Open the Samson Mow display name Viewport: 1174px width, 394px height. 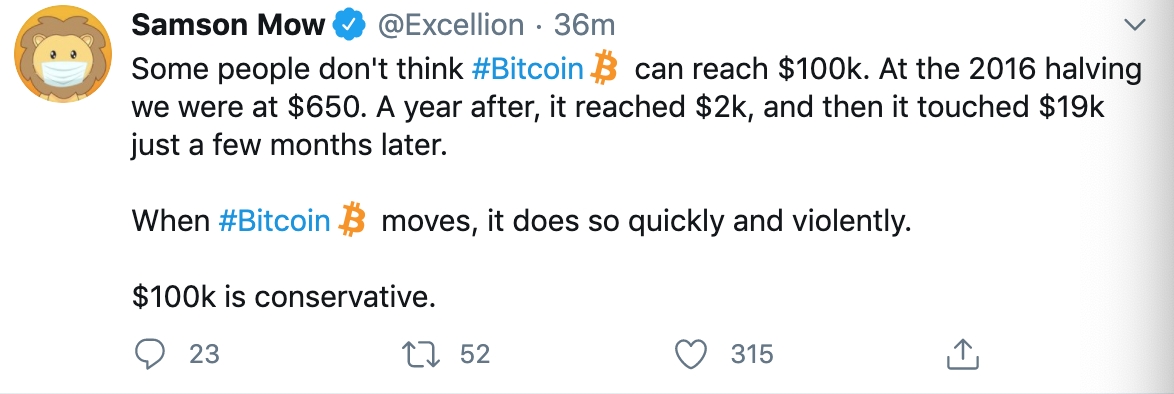(228, 26)
